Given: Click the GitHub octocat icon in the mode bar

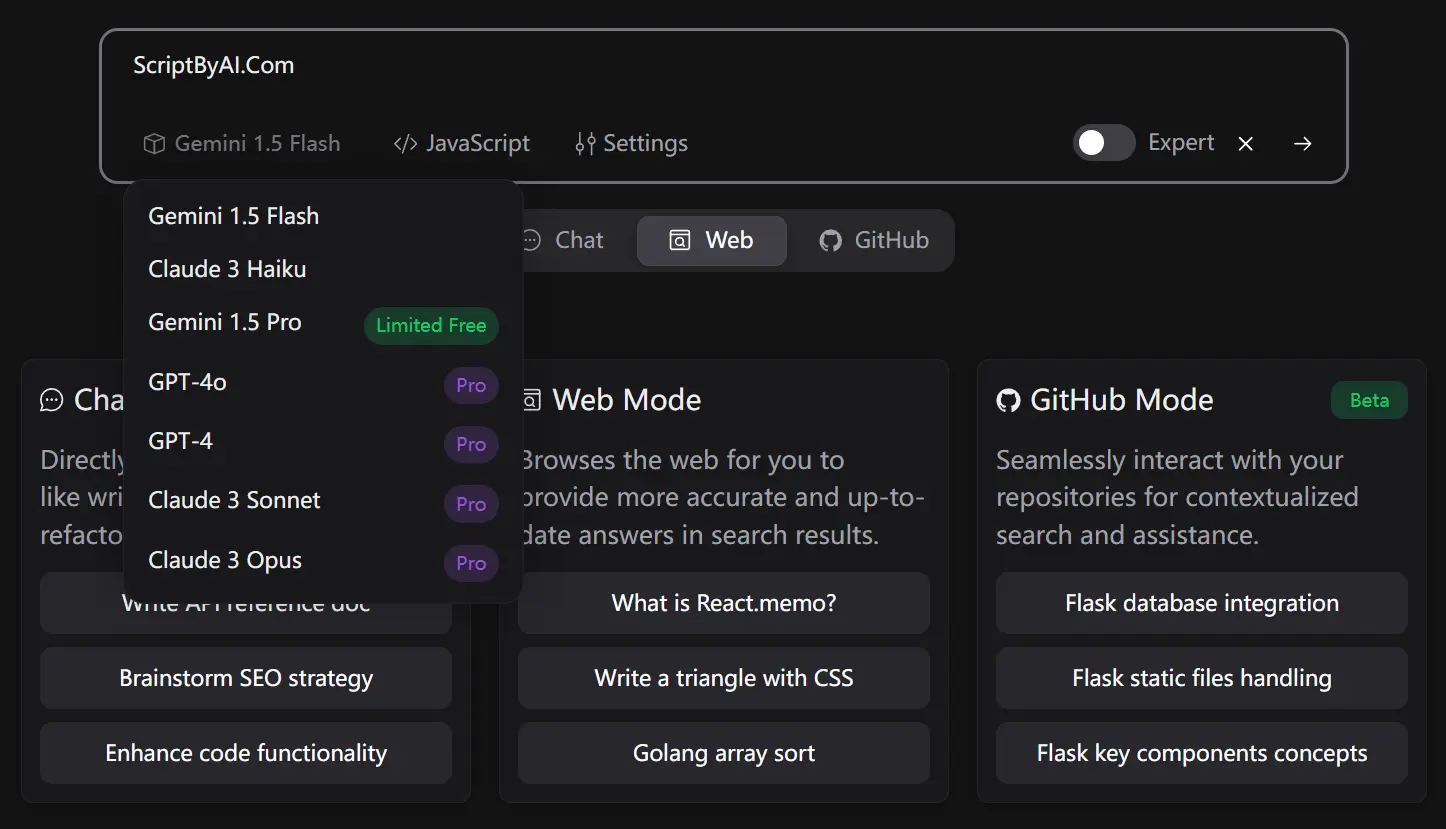Looking at the screenshot, I should pyautogui.click(x=830, y=240).
